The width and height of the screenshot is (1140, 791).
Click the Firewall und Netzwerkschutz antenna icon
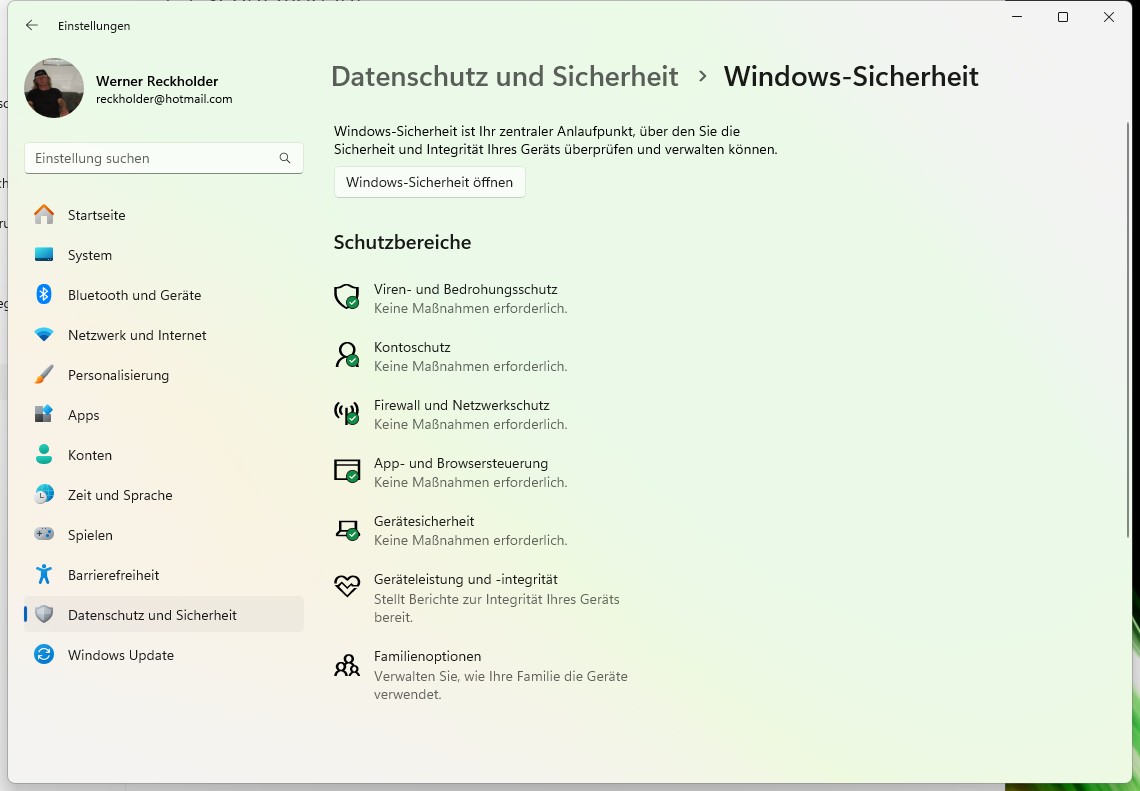tap(347, 413)
